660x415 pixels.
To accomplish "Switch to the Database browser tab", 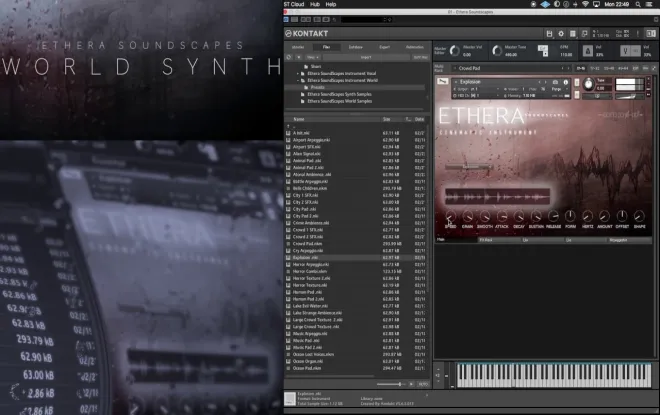I will 356,47.
